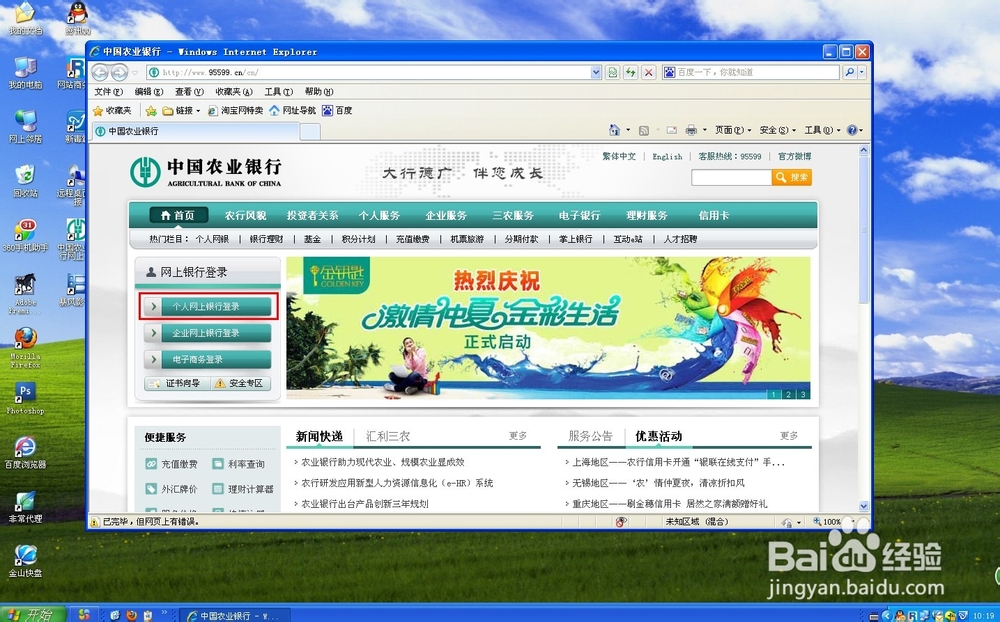The width and height of the screenshot is (1000, 622).
Task: Click the green Refresh arrows icon
Action: [x=631, y=72]
